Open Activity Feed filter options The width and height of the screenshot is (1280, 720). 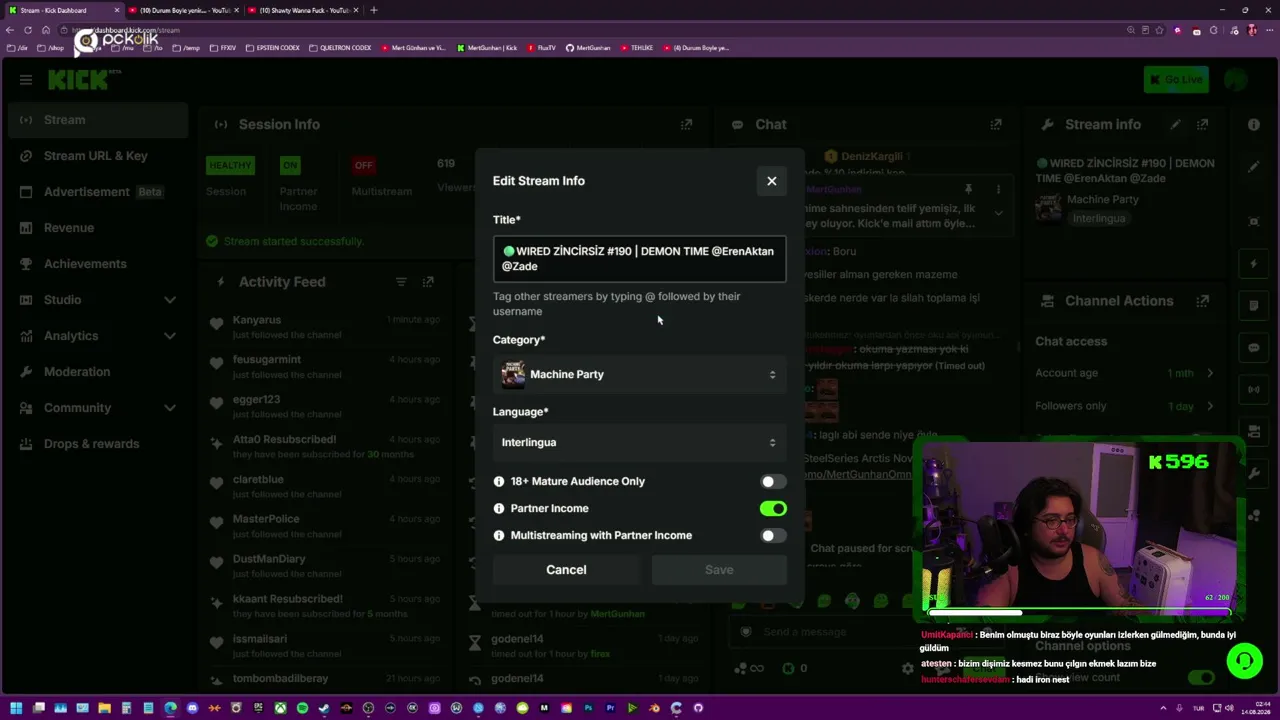(x=401, y=282)
